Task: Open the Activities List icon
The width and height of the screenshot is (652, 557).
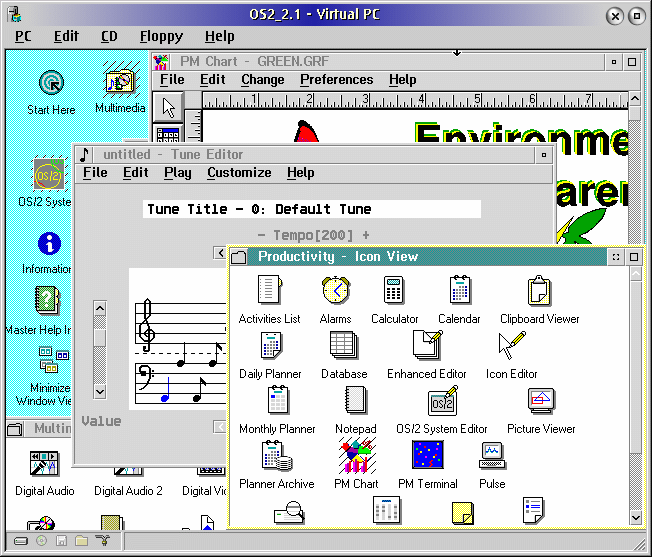Action: point(269,289)
